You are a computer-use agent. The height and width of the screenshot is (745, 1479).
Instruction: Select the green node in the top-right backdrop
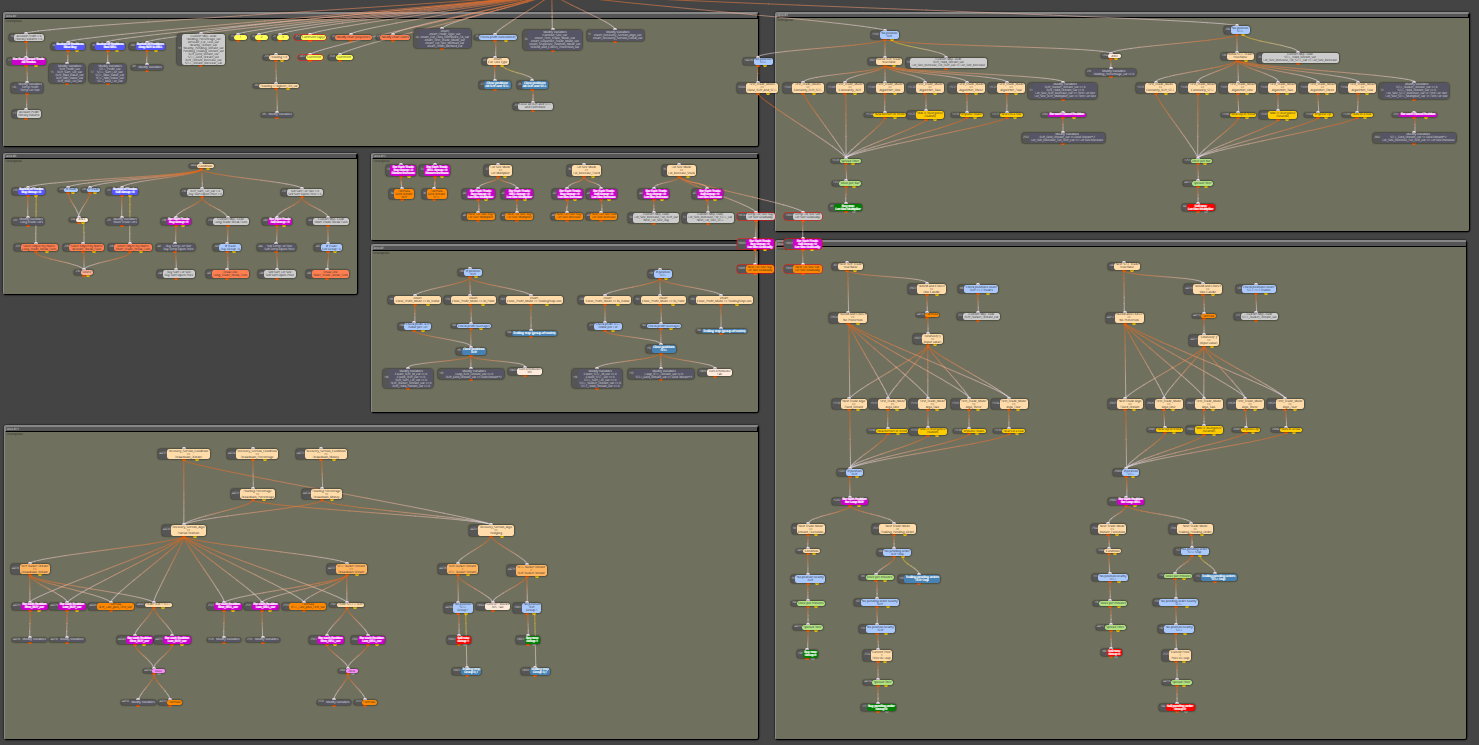tap(849, 207)
